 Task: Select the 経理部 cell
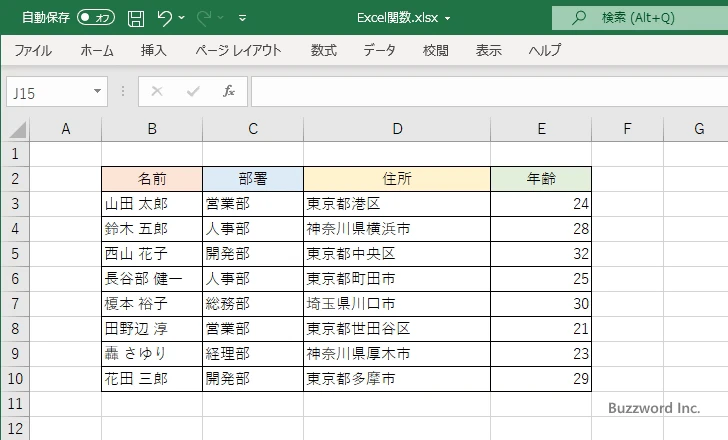[x=253, y=354]
